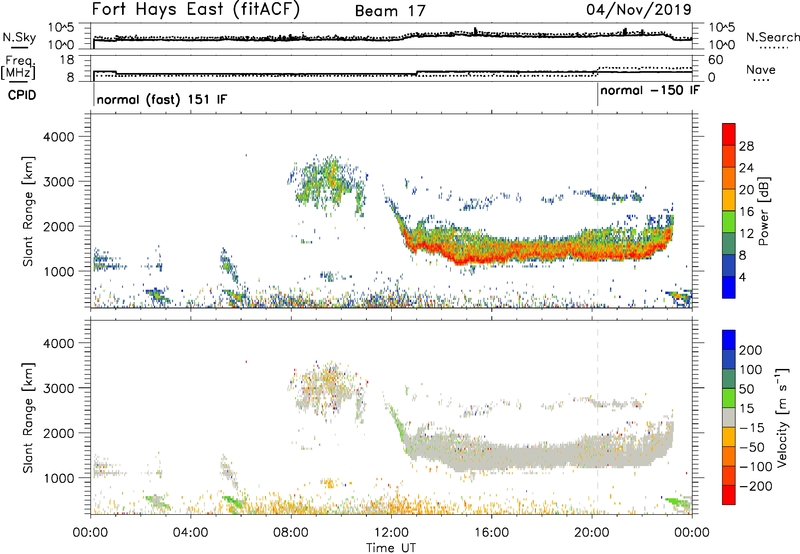Click the velocity panel 'Slant Range [km]' label

[28, 417]
